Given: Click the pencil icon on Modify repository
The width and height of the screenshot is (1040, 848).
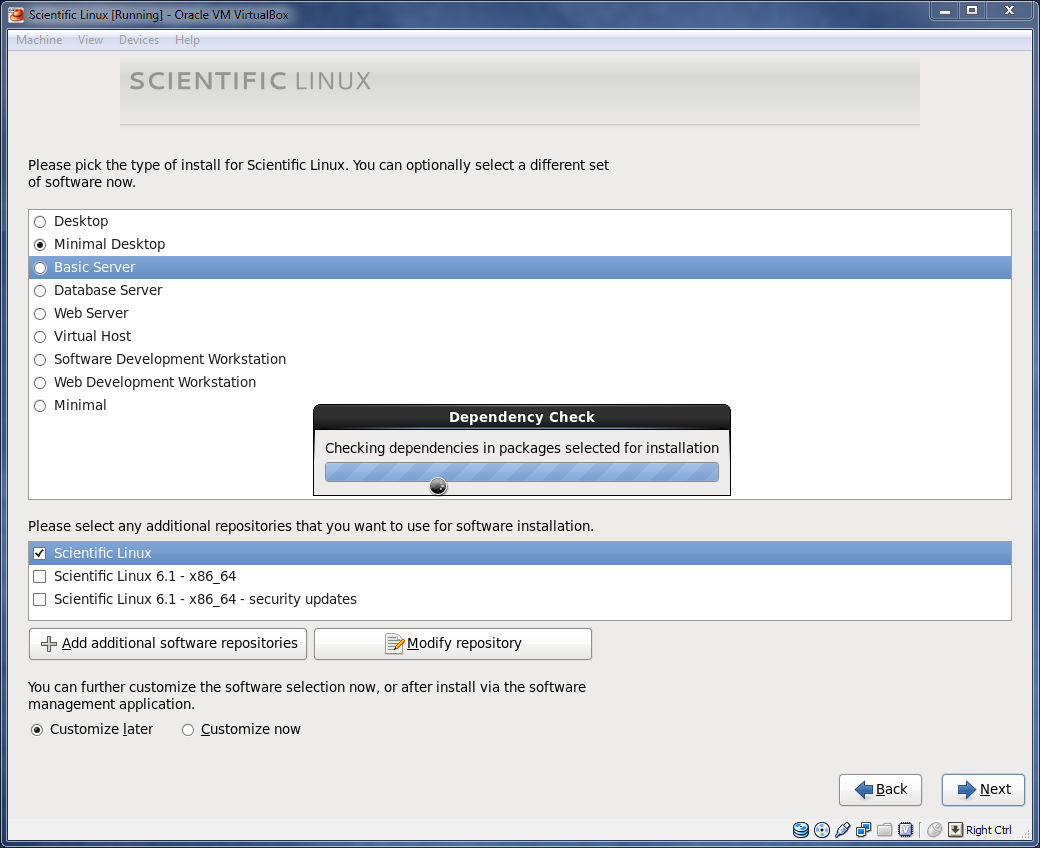Looking at the screenshot, I should pos(394,643).
